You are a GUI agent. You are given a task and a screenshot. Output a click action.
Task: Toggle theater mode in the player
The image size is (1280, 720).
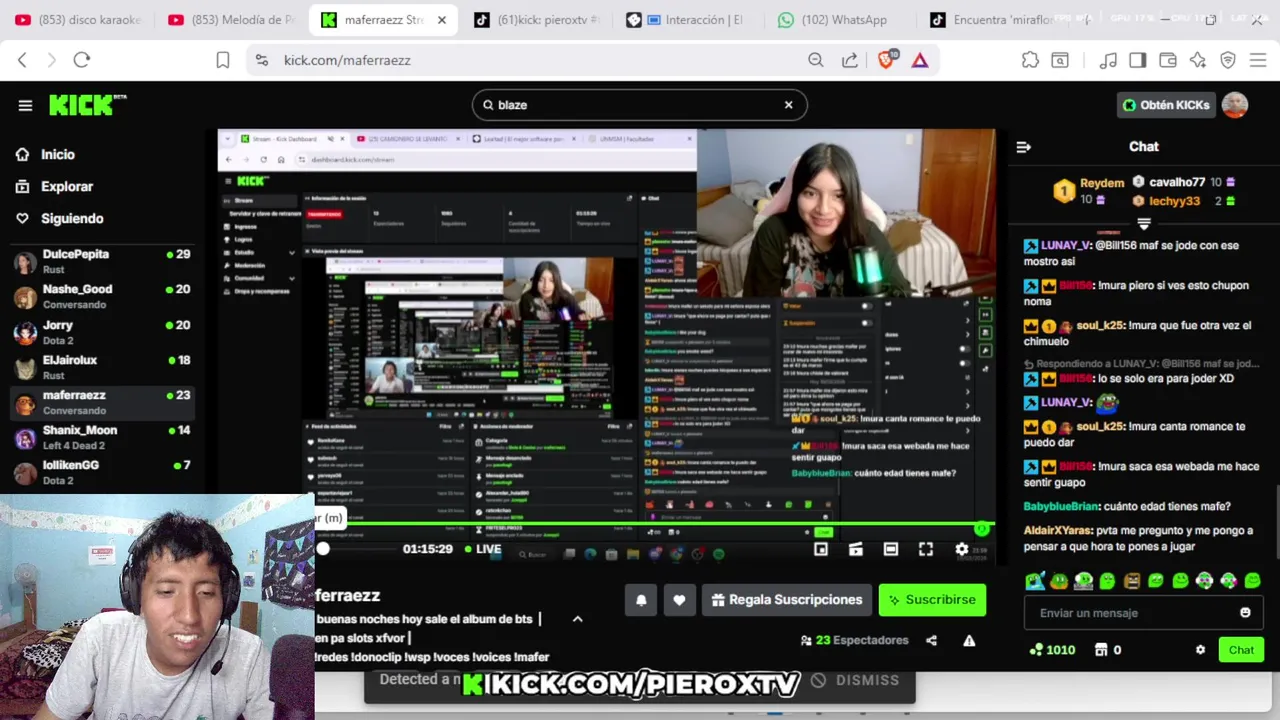coord(891,549)
